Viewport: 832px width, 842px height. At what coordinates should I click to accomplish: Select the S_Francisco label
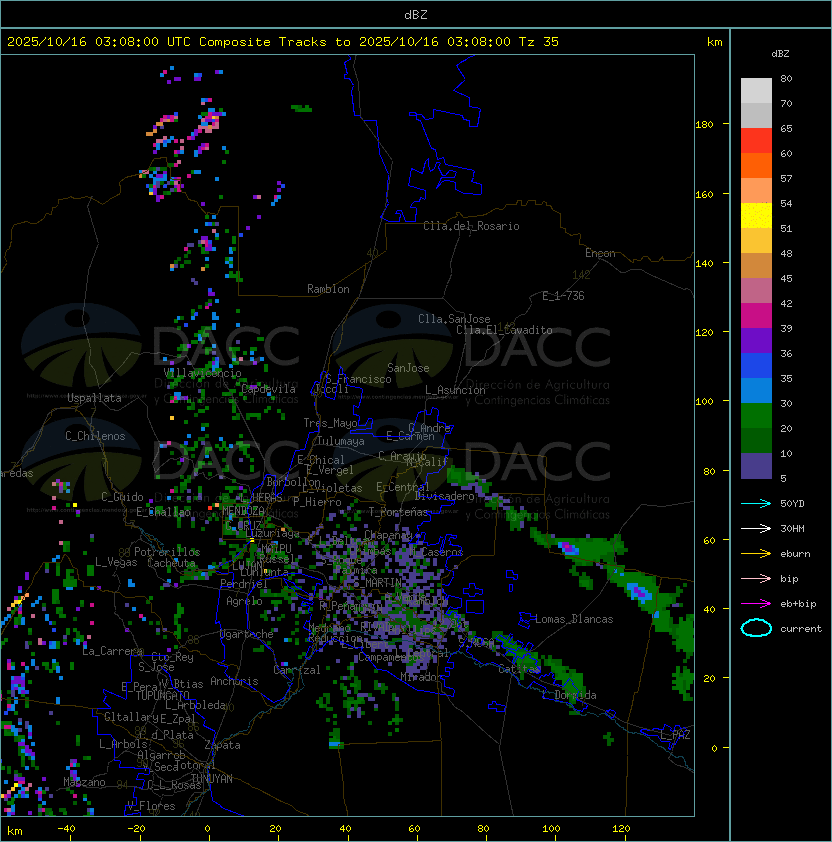pos(358,379)
